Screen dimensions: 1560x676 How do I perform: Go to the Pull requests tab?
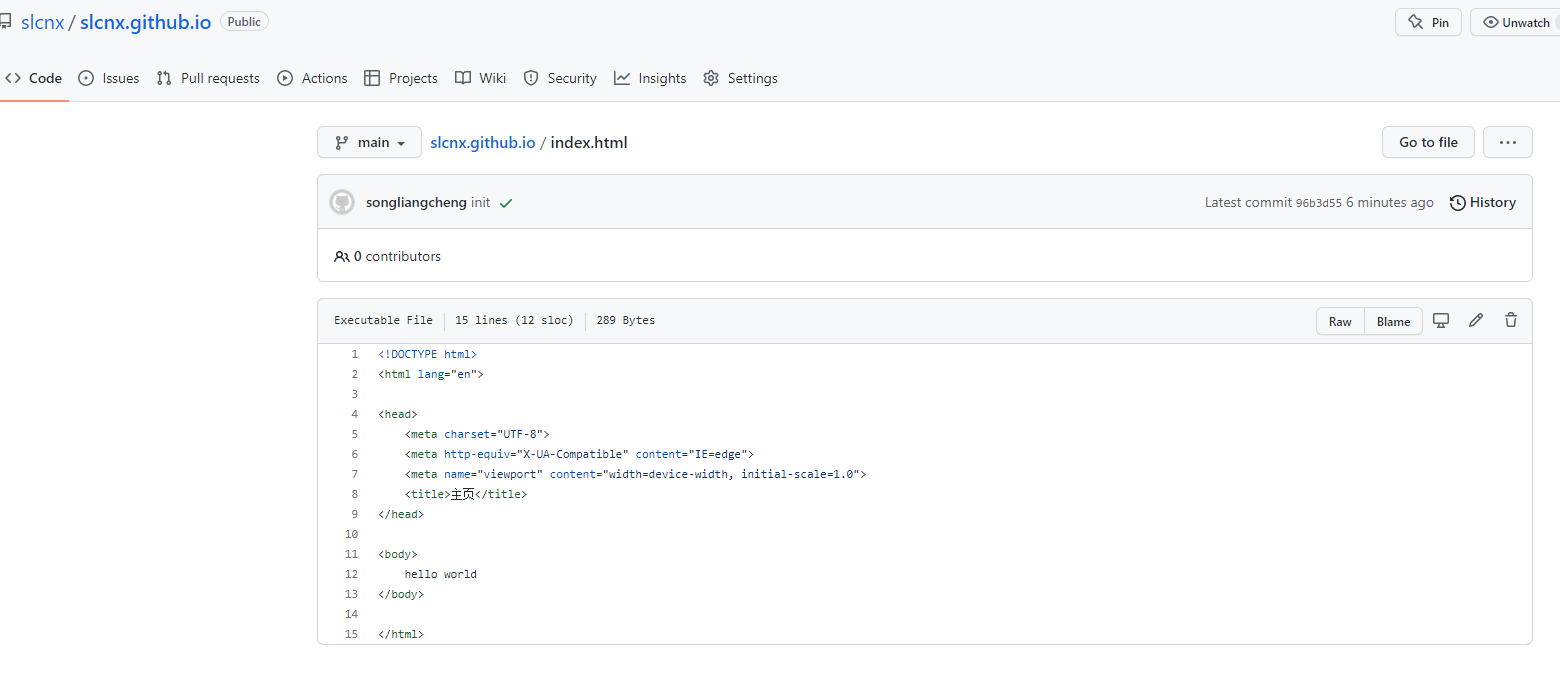point(208,78)
